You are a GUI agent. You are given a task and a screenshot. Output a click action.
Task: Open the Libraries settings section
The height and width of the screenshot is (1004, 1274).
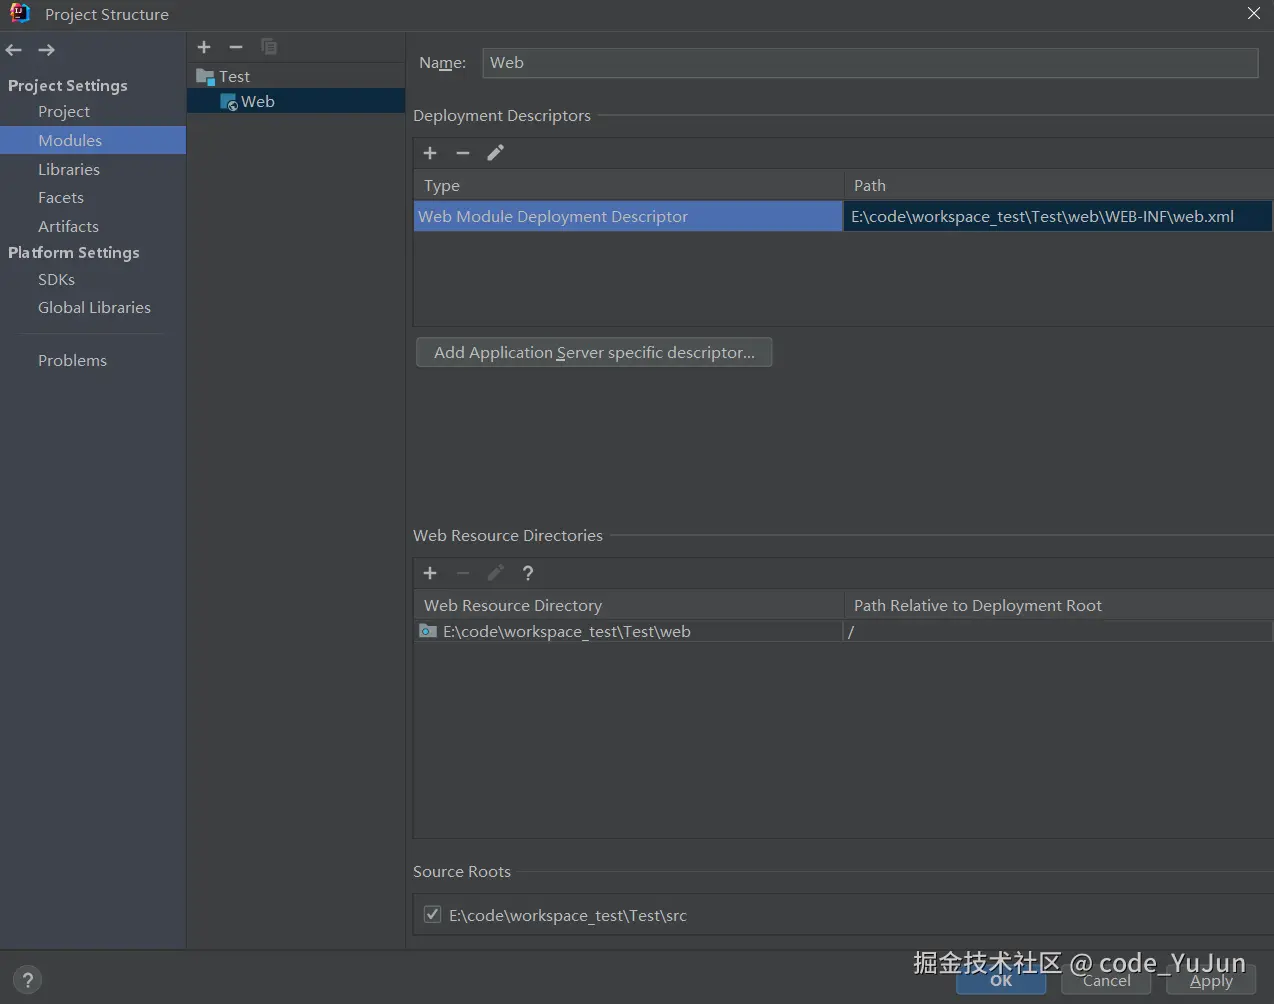69,170
